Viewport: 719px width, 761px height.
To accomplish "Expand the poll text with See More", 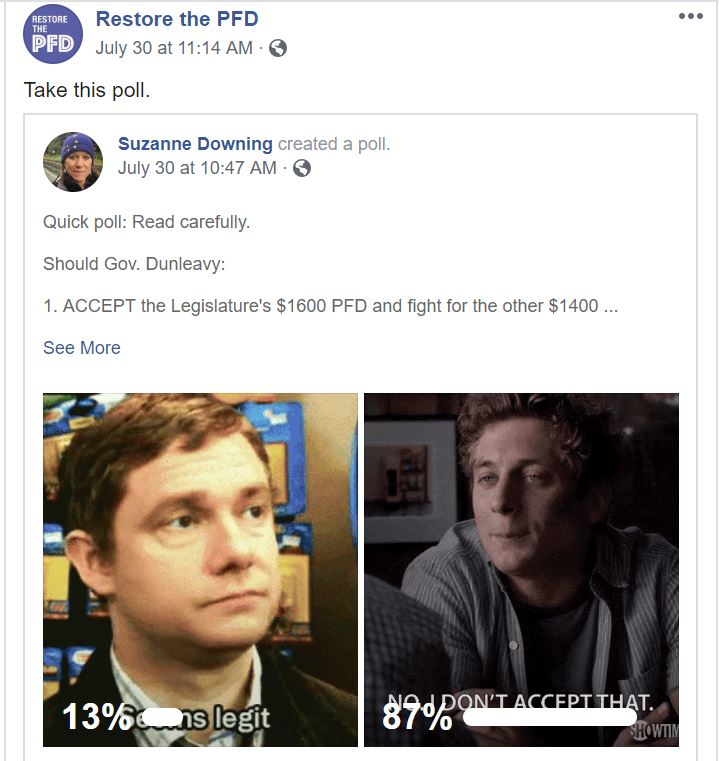I will pyautogui.click(x=82, y=347).
